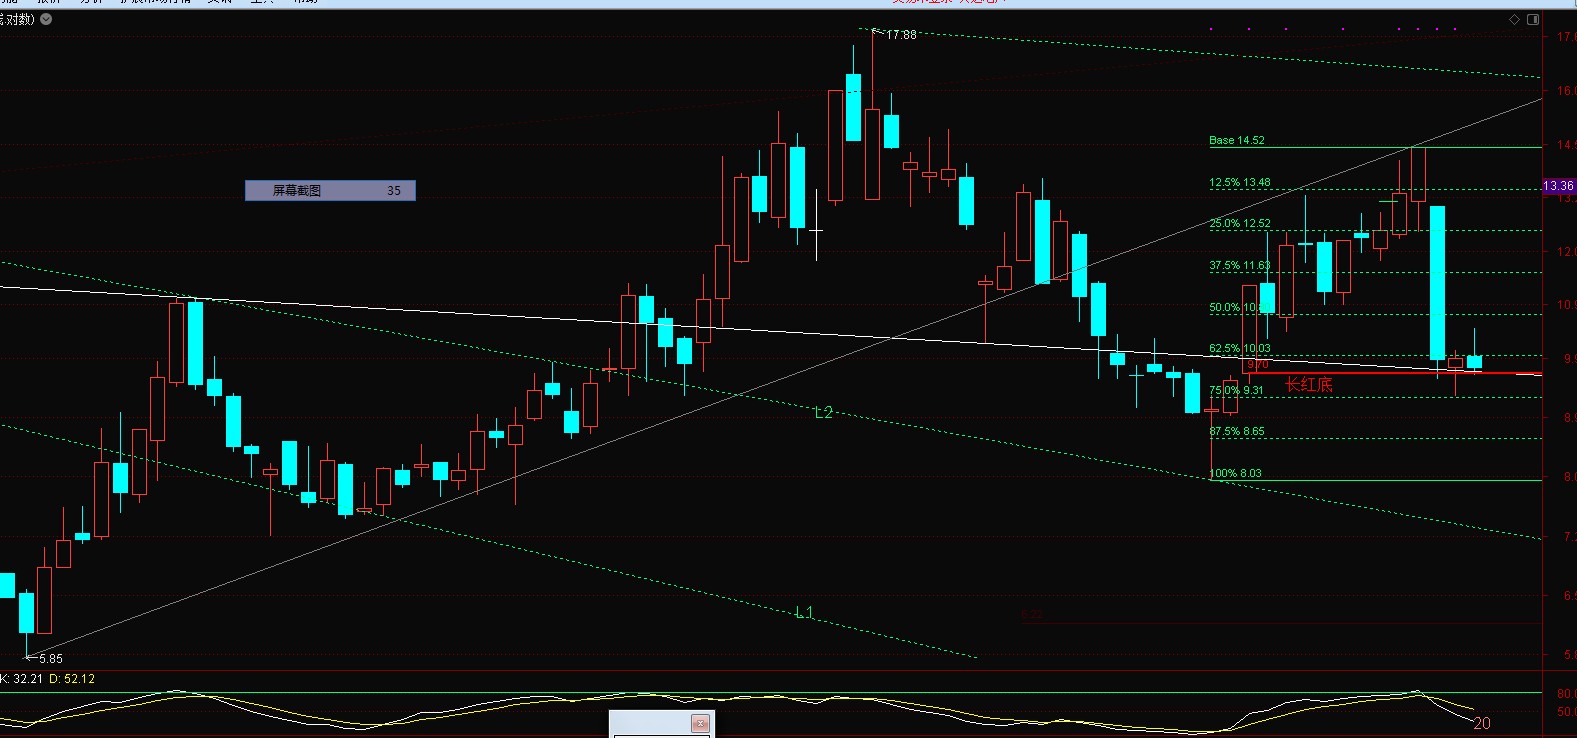The image size is (1577, 738).
Task: Click the diamond marker icon top right
Action: pos(1515,19)
